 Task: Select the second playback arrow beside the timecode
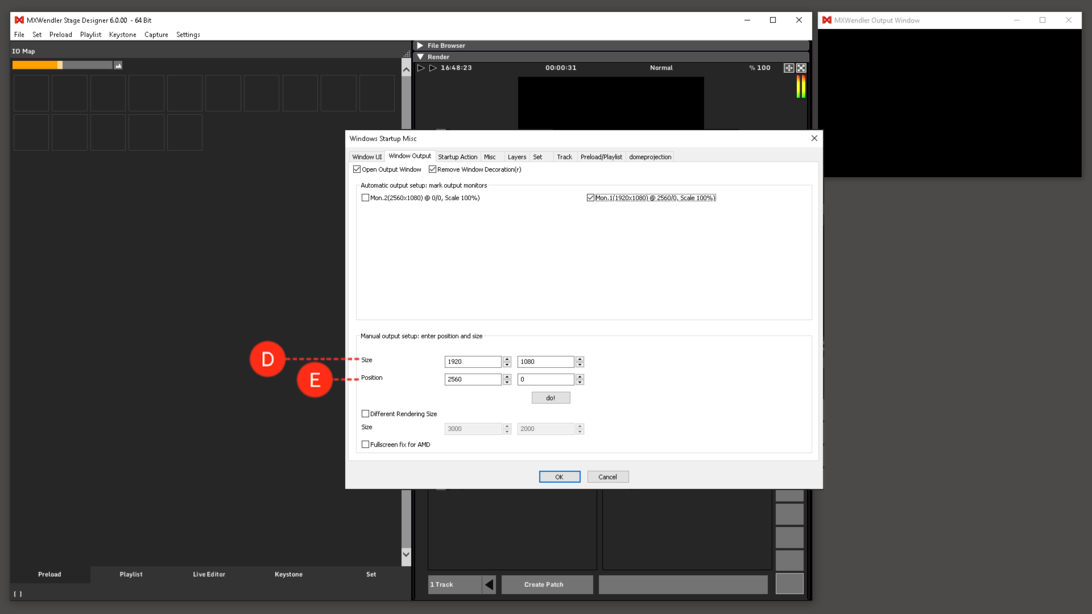click(x=432, y=67)
